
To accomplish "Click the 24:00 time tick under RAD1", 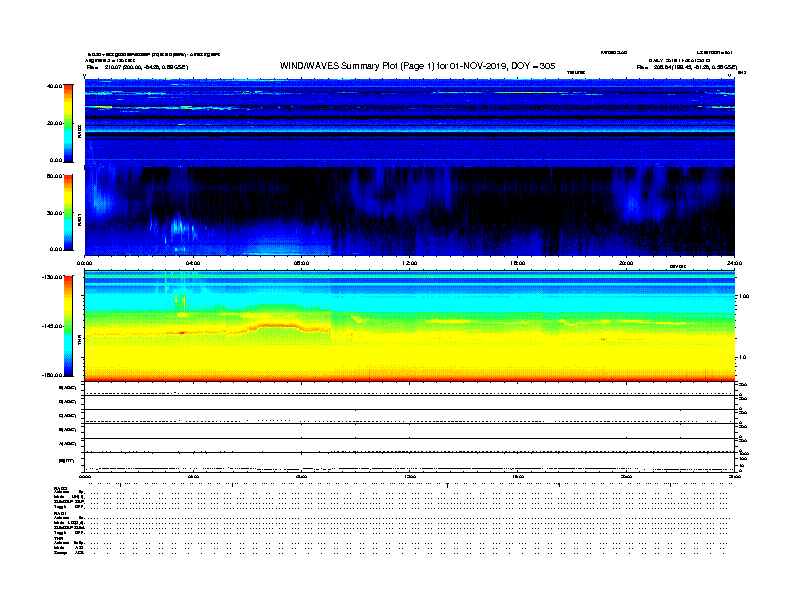I will (734, 263).
